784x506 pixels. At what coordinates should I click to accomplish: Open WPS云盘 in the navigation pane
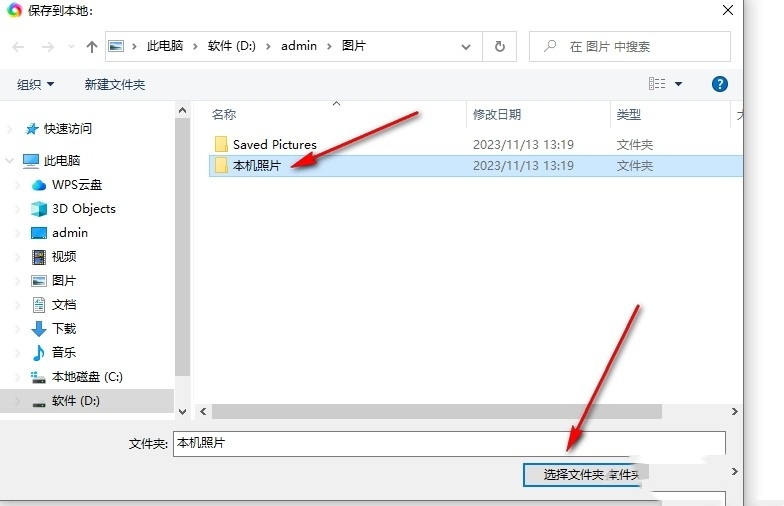point(76,184)
